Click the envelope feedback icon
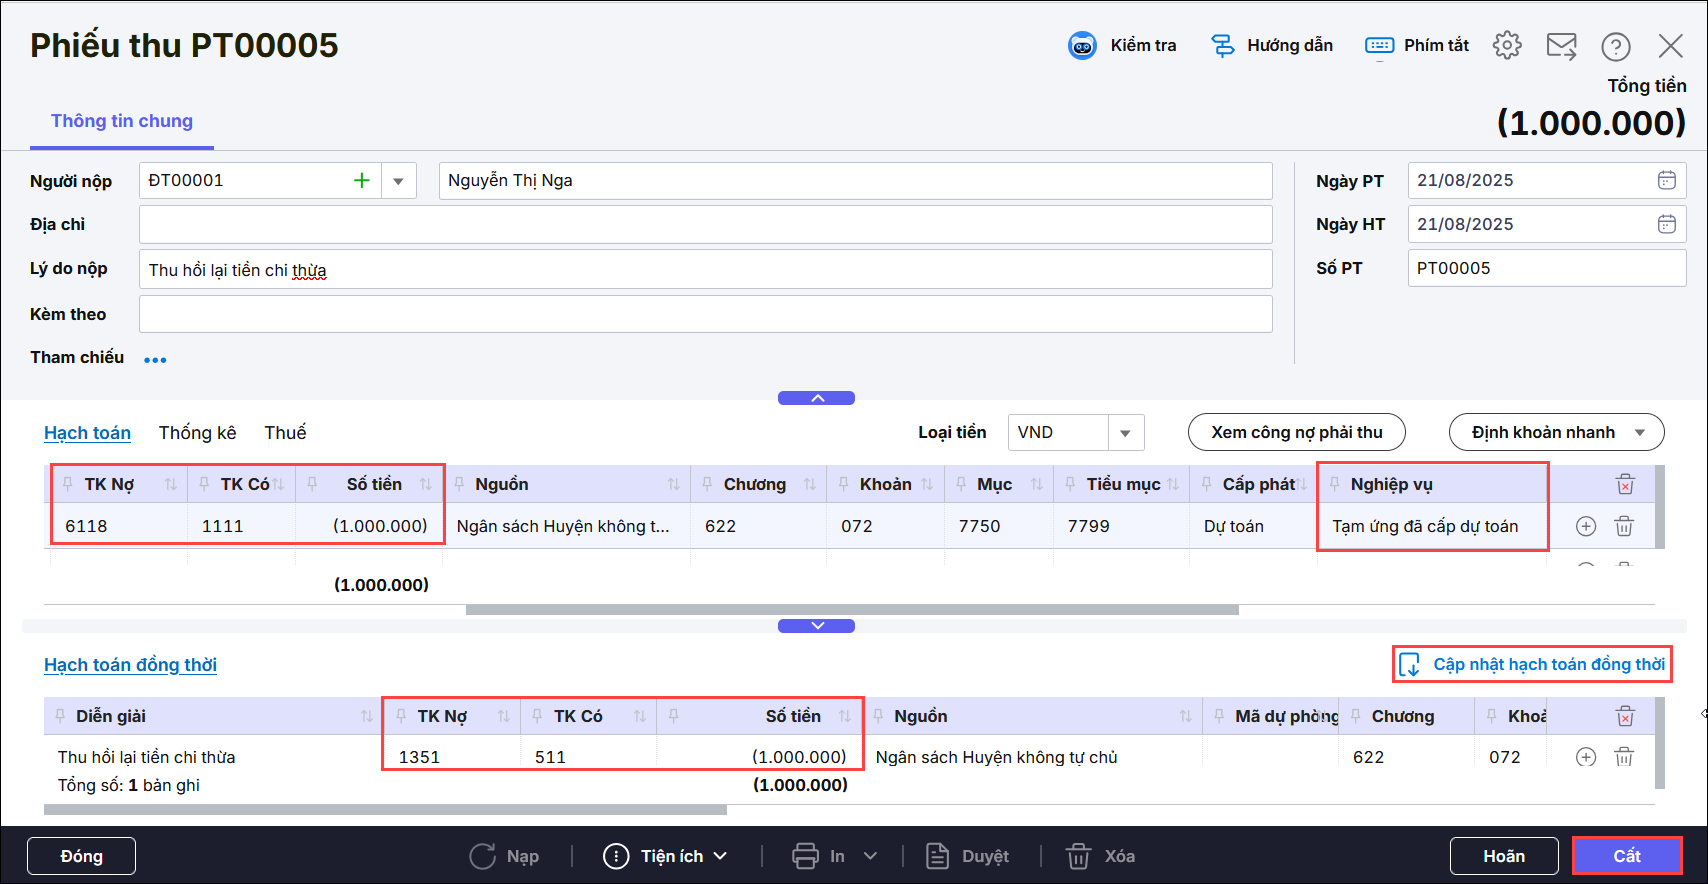 [1561, 46]
